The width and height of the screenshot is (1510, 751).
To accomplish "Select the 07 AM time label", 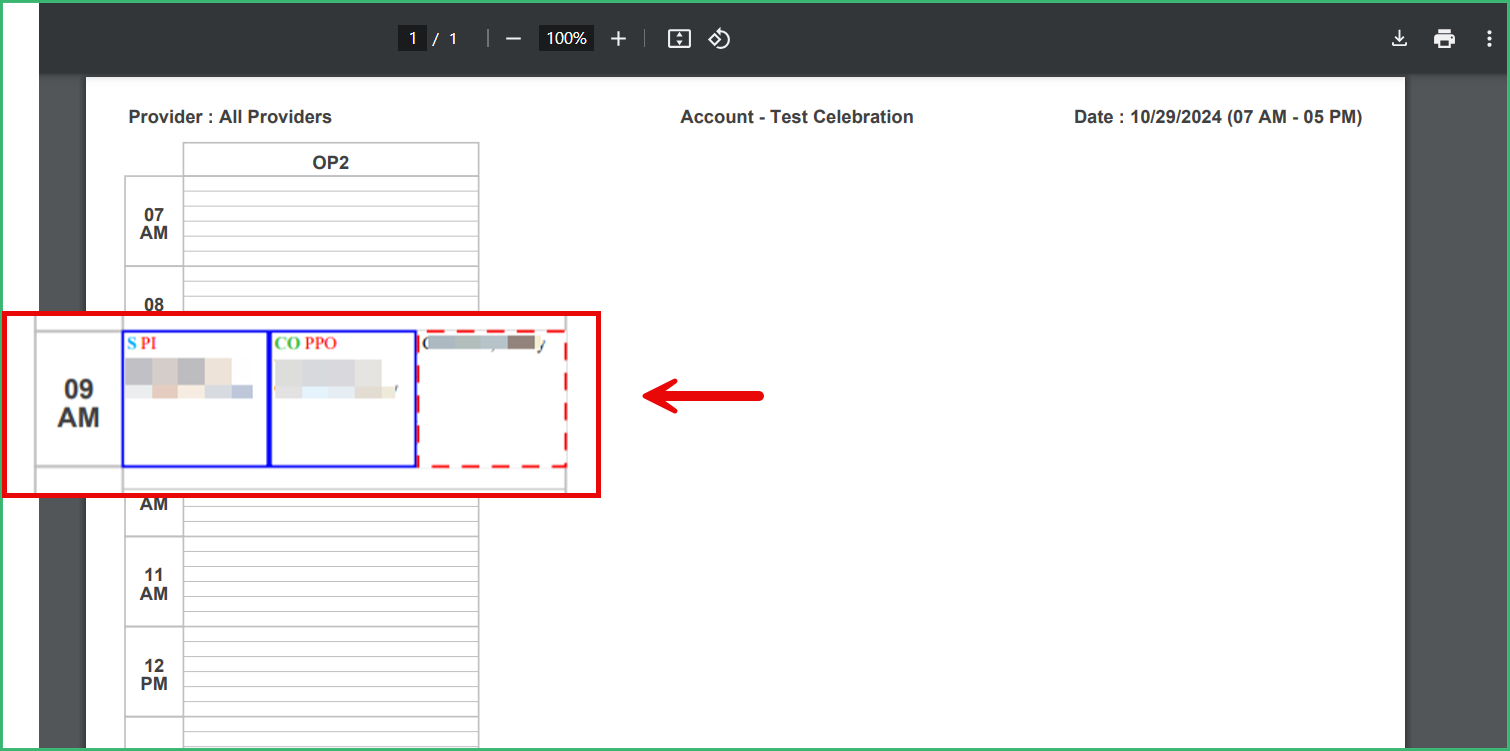I will click(x=154, y=223).
